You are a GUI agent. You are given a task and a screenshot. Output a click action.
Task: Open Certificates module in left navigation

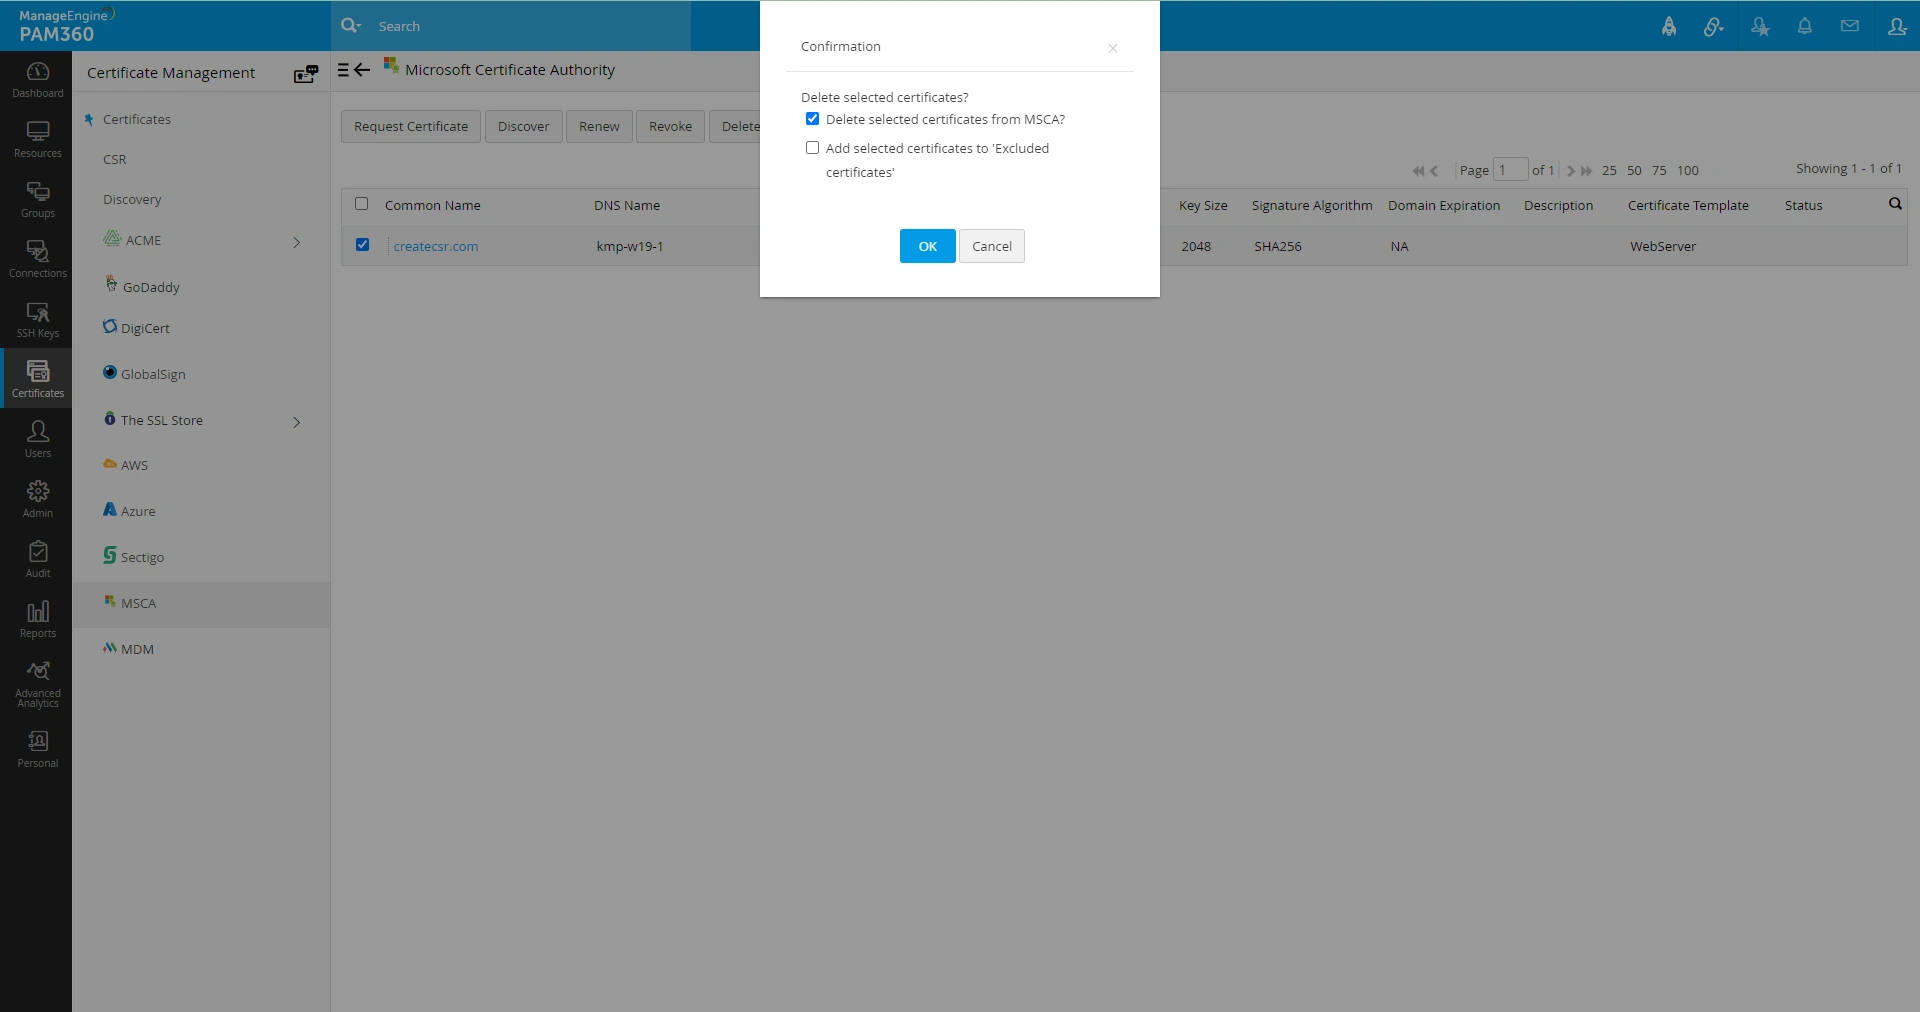tap(37, 378)
